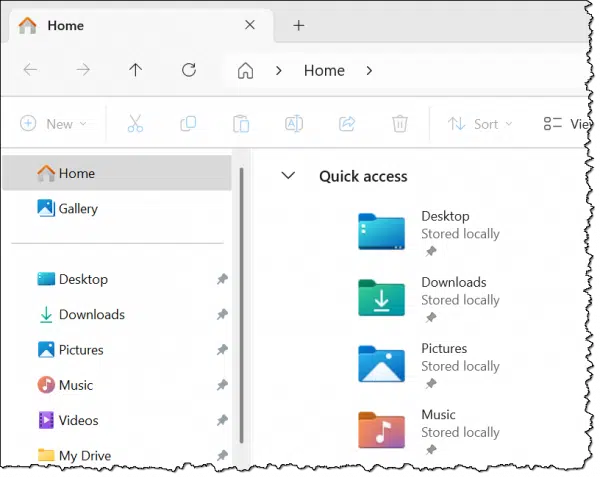Click Home in the address bar

(324, 70)
